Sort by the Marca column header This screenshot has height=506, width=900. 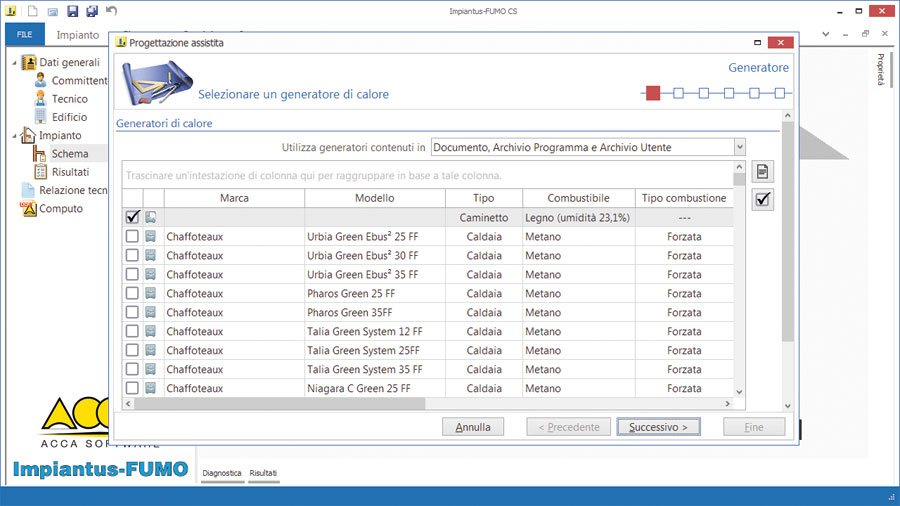click(x=234, y=198)
